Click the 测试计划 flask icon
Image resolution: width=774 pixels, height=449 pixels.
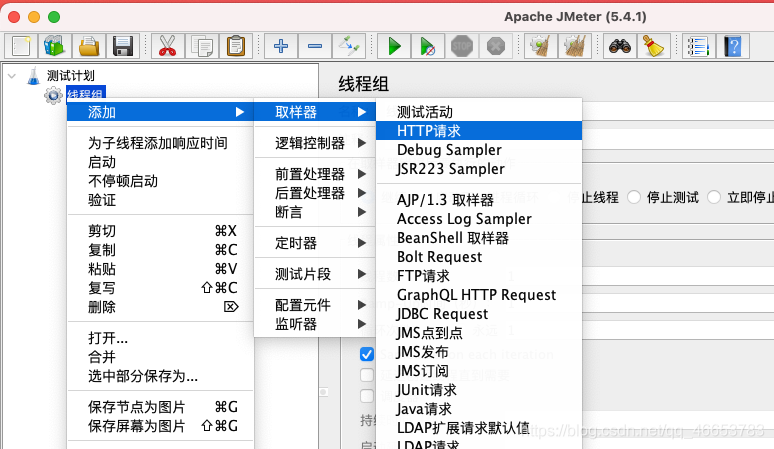click(33, 76)
